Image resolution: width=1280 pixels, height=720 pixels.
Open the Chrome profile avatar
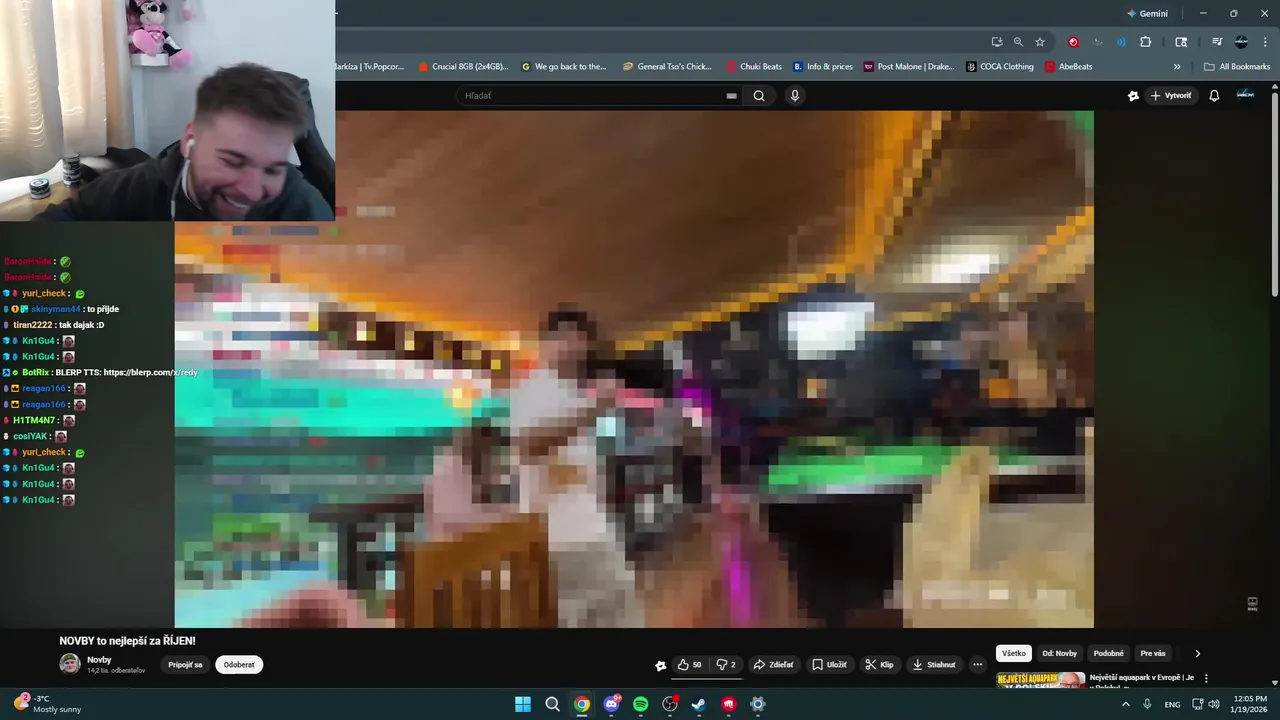pyautogui.click(x=1241, y=42)
